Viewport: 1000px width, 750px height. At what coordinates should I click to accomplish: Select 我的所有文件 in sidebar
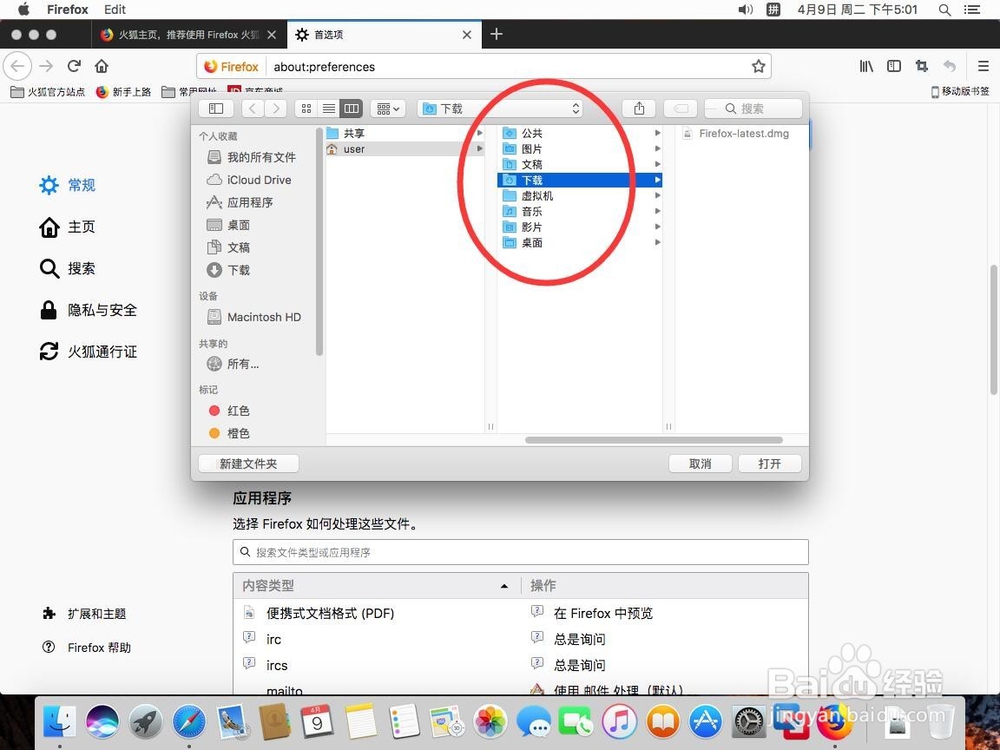click(251, 157)
